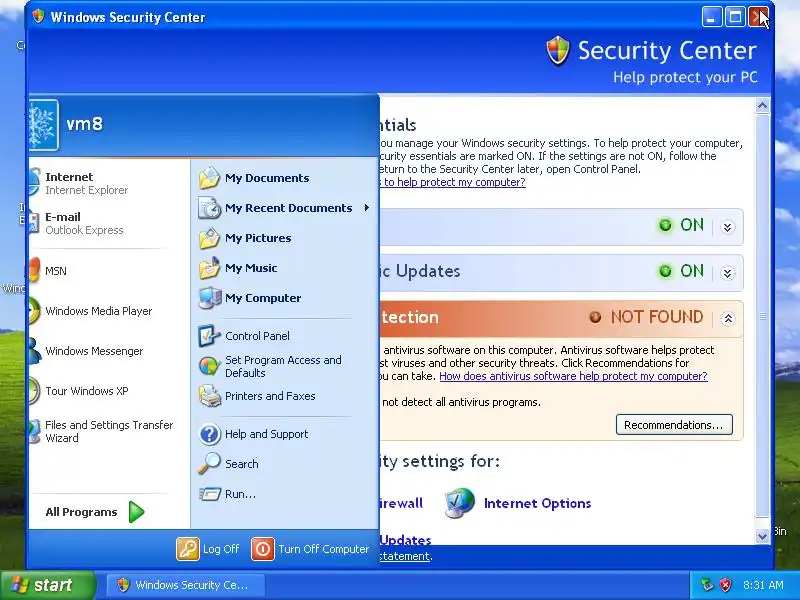Click the Log Off text label
The image size is (800, 600).
221,549
